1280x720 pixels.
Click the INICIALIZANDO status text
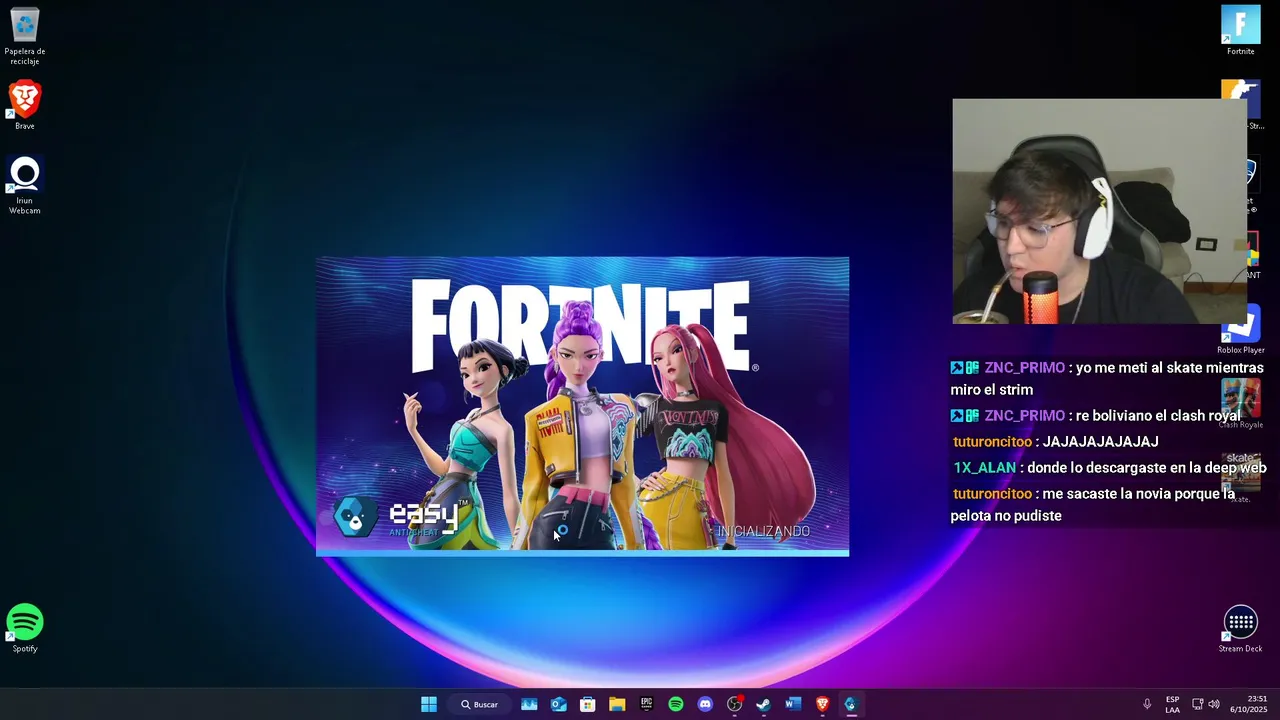click(763, 531)
